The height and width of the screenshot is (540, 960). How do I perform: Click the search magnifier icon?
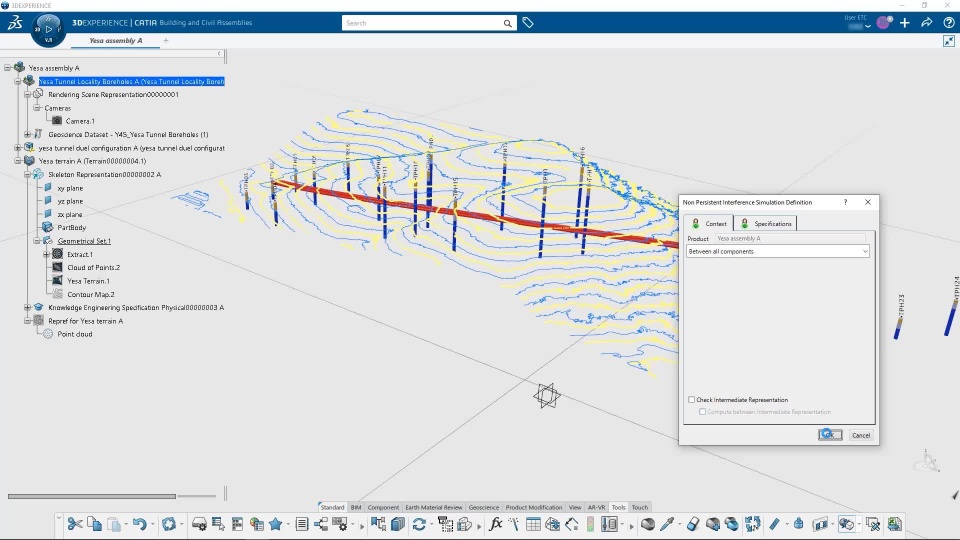point(508,23)
